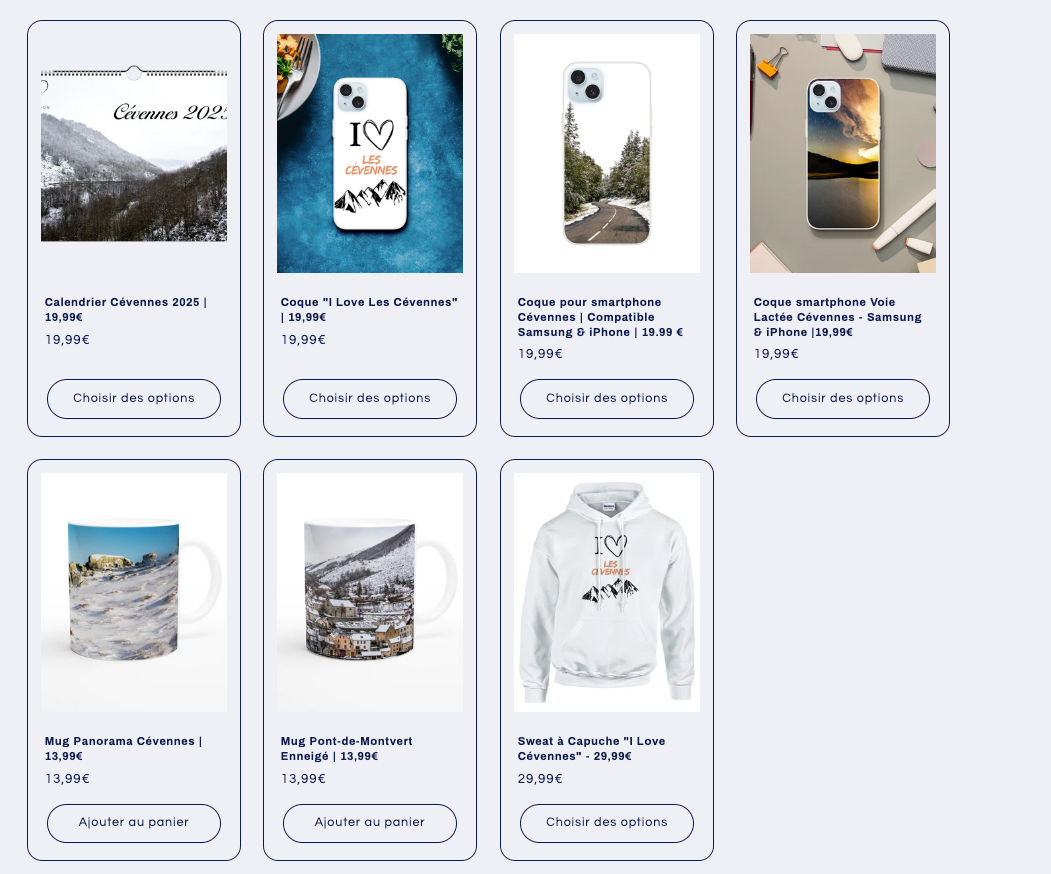The width and height of the screenshot is (1051, 874).
Task: Choose options for Calendrier Cévennes 2025
Action: (x=134, y=399)
